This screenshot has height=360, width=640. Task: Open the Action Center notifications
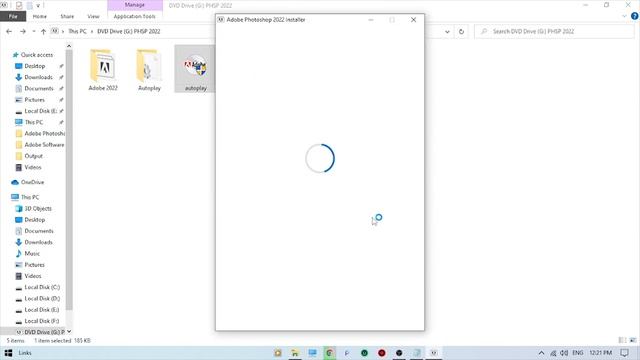click(x=624, y=353)
